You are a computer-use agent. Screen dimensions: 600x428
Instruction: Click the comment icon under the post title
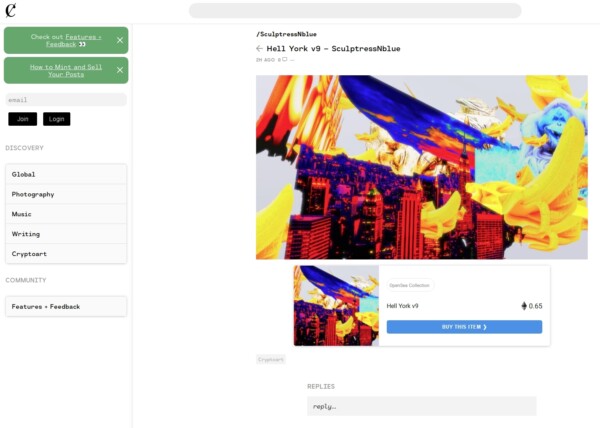click(x=284, y=60)
